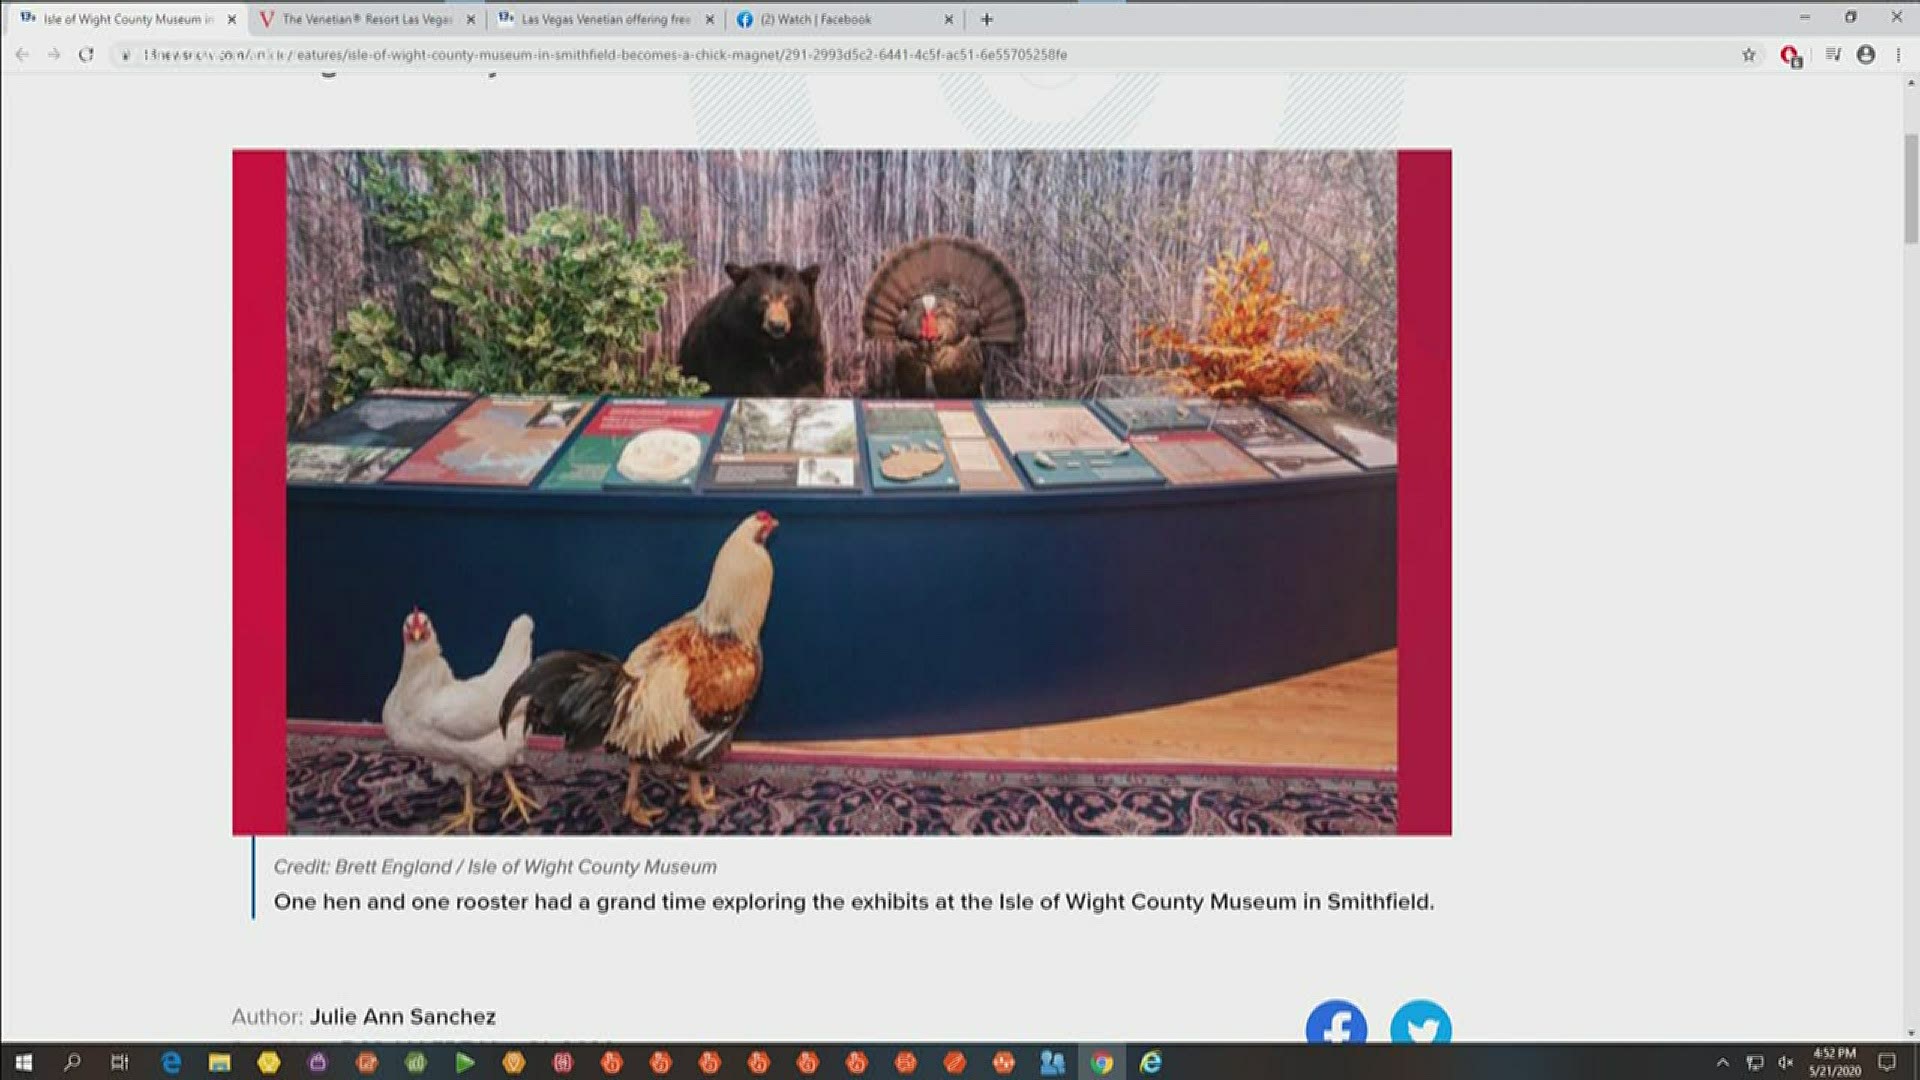This screenshot has height=1080, width=1920.
Task: Minimize the Chrome window
Action: [1804, 17]
